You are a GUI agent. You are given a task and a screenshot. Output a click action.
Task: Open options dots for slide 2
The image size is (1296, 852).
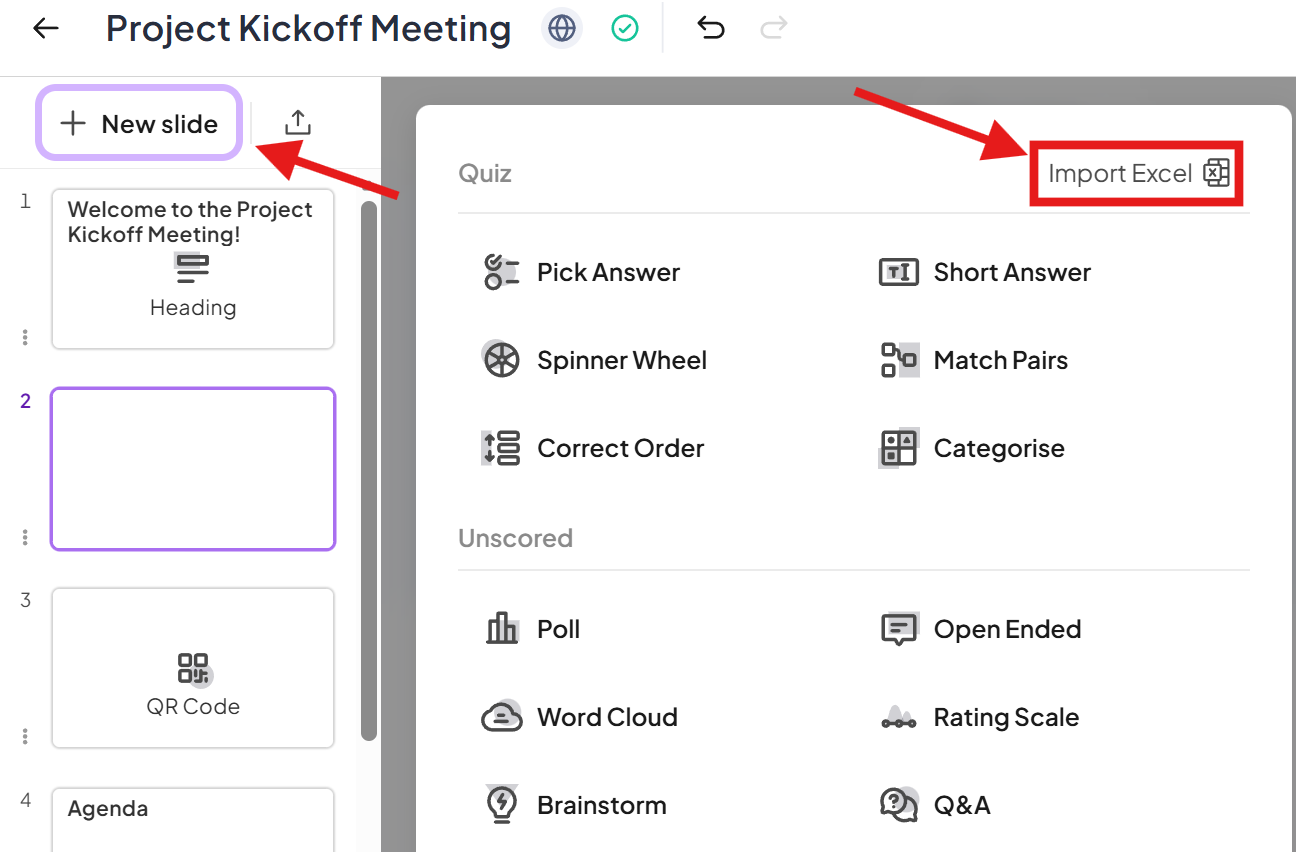point(25,538)
